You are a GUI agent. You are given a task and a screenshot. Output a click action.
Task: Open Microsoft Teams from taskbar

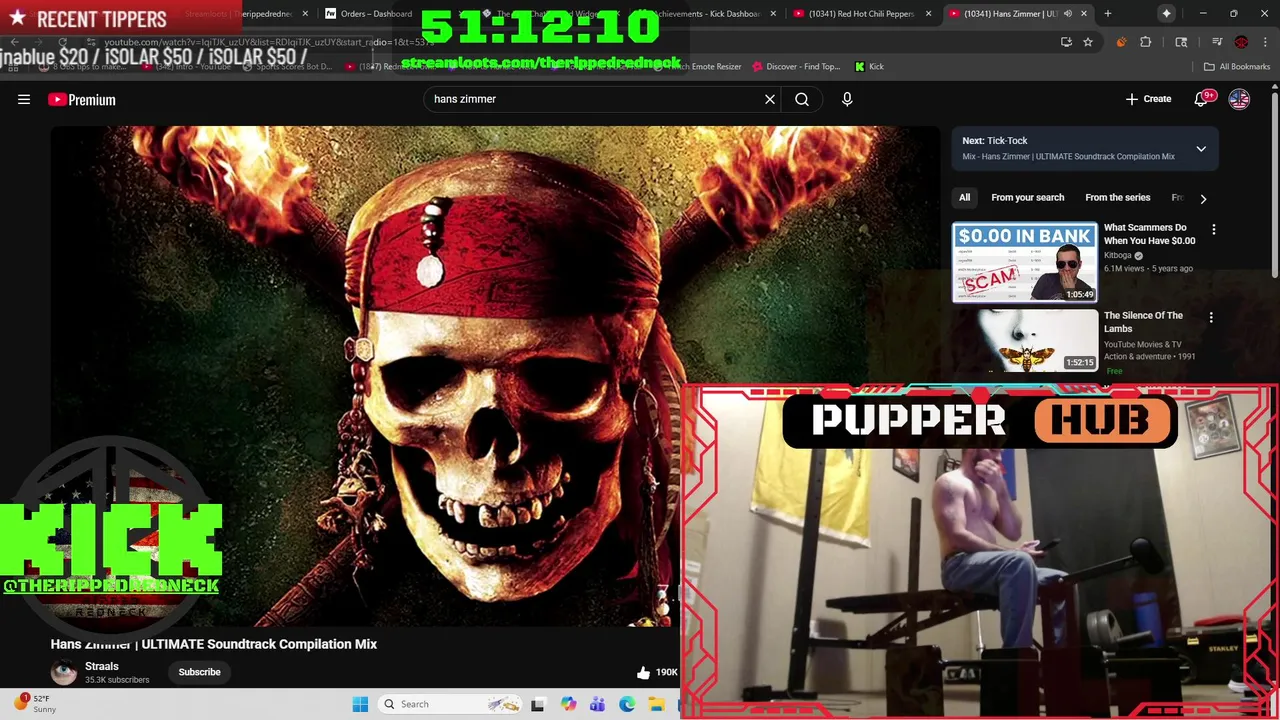[597, 704]
